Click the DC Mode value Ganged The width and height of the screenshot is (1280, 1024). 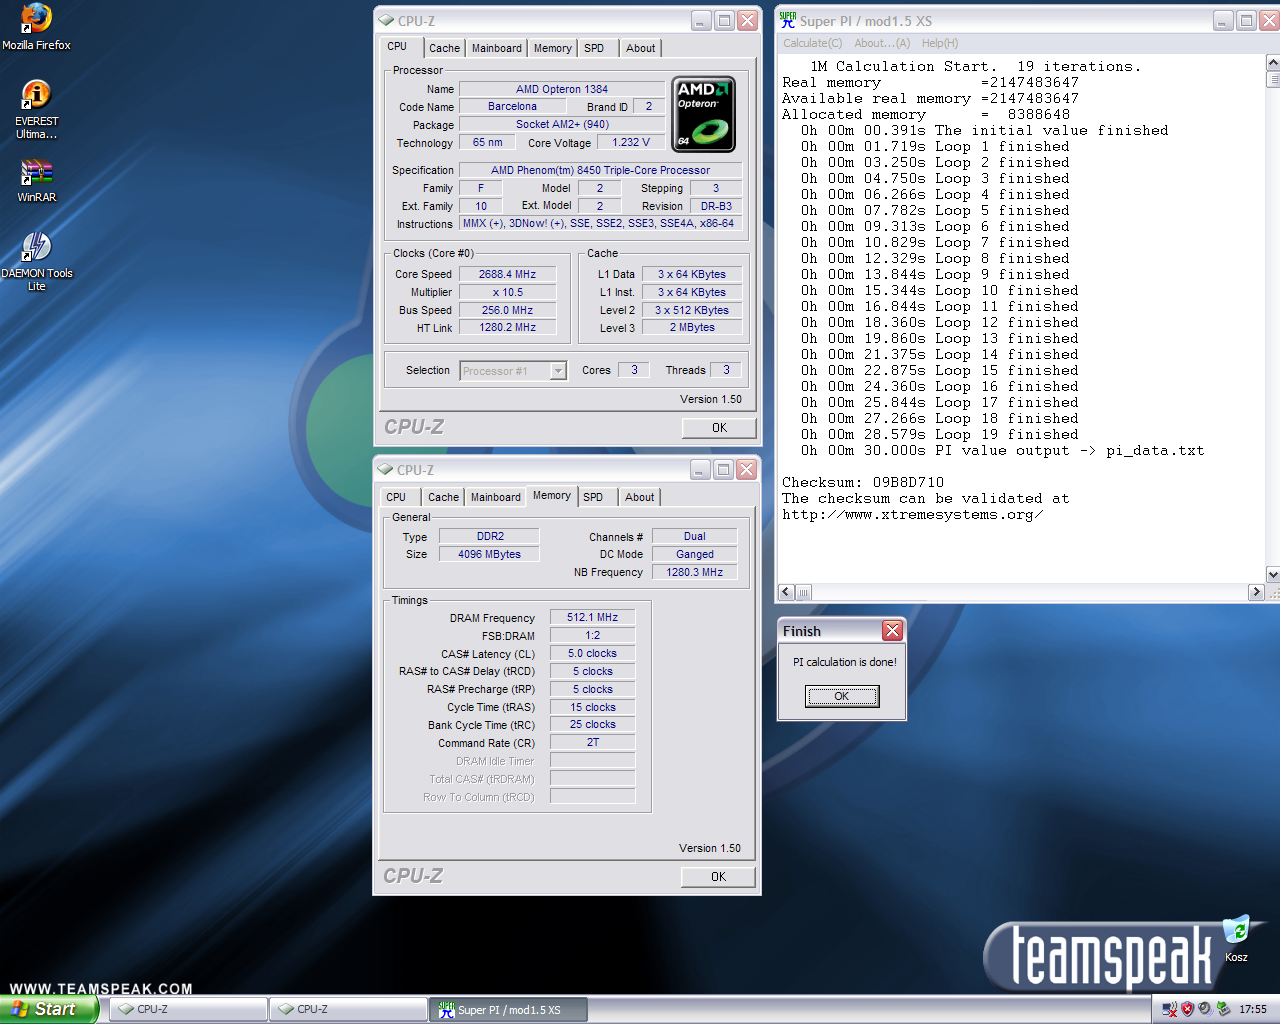695,554
